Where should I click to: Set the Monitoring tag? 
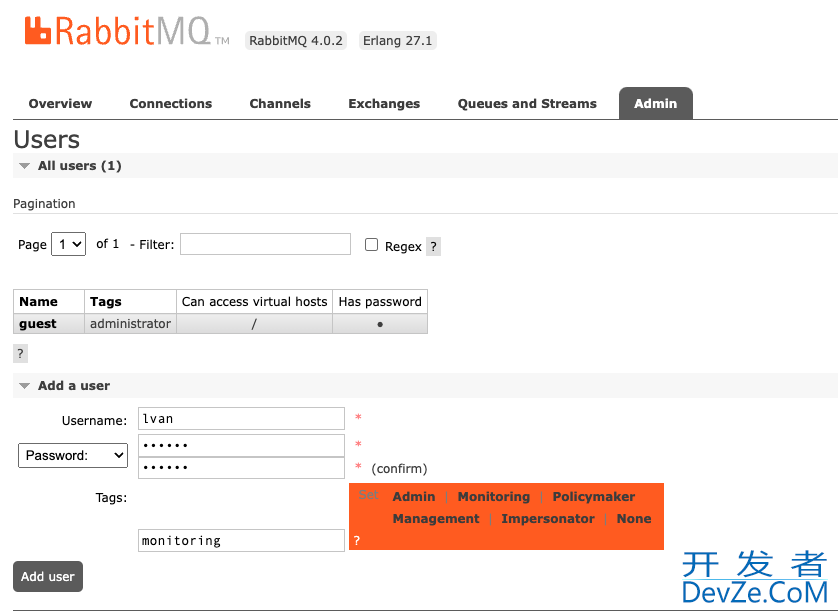(x=494, y=496)
